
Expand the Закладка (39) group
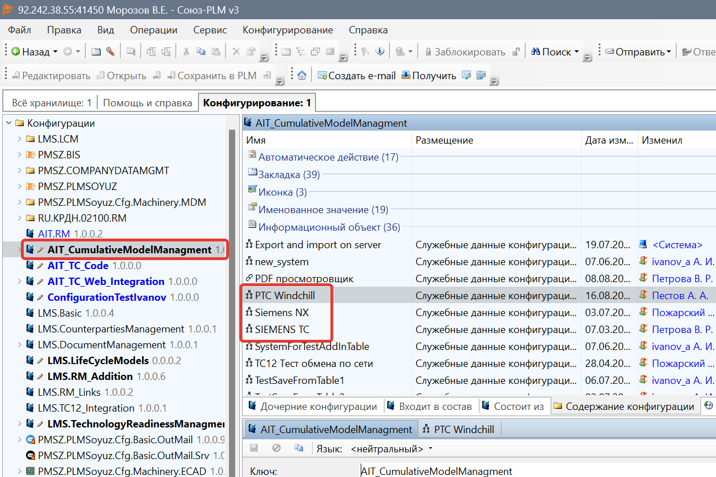289,174
